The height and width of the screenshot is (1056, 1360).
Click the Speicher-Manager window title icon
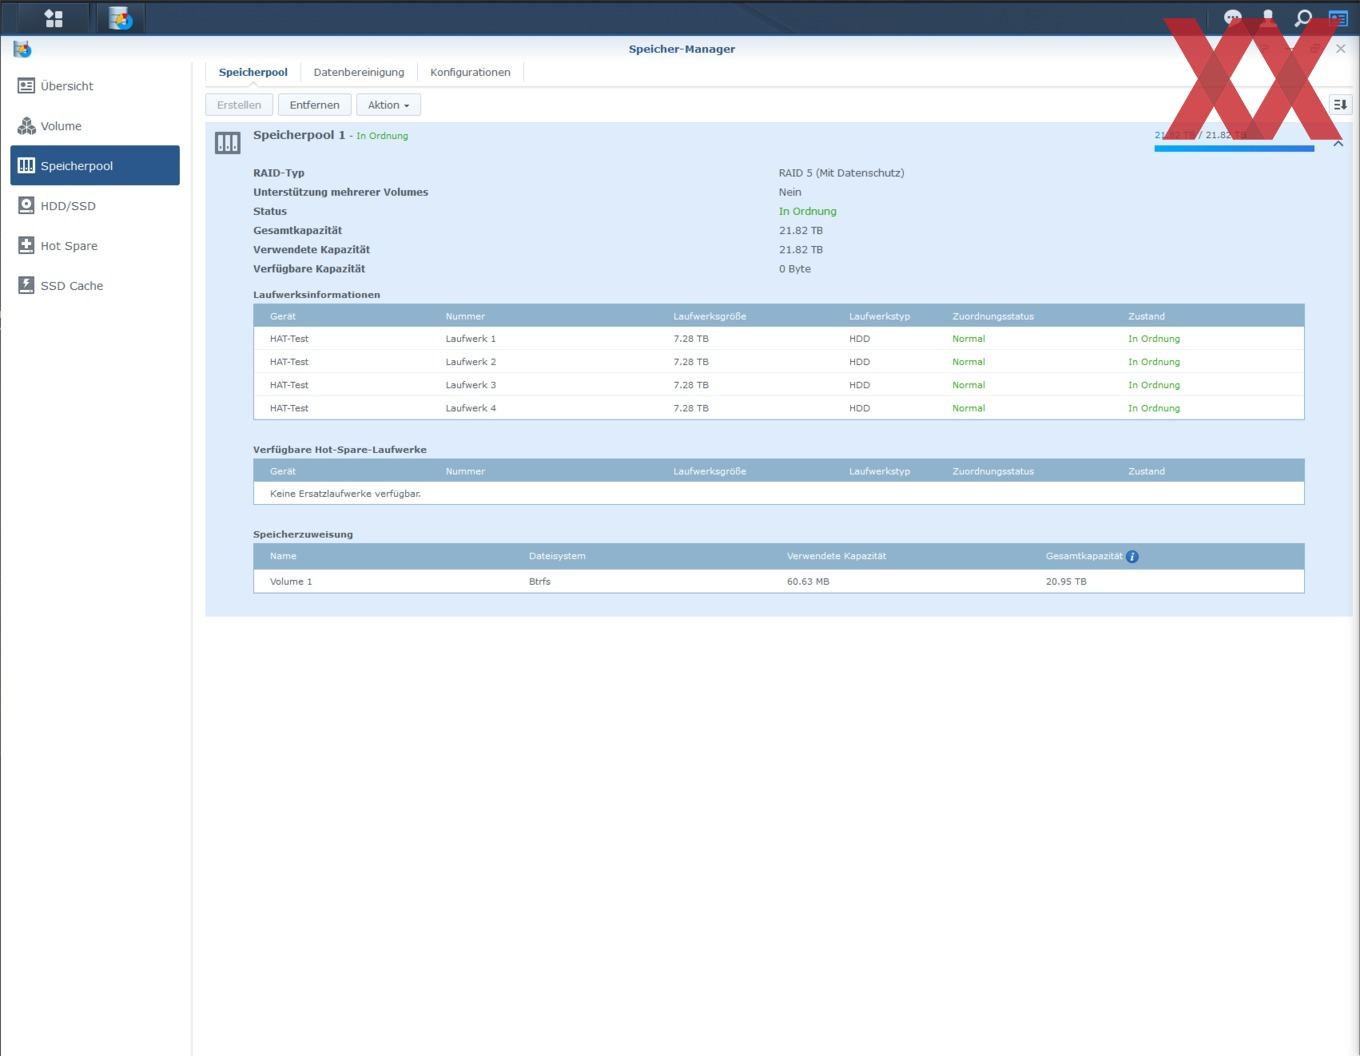[x=22, y=48]
